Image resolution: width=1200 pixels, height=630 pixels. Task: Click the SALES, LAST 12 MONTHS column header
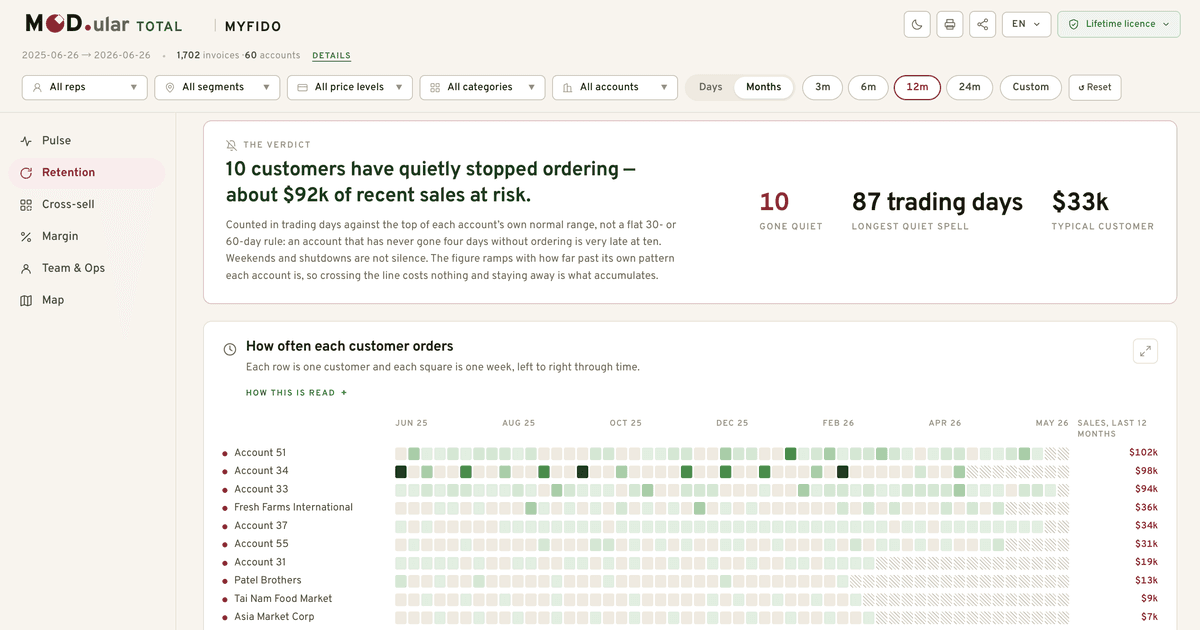pyautogui.click(x=1112, y=428)
